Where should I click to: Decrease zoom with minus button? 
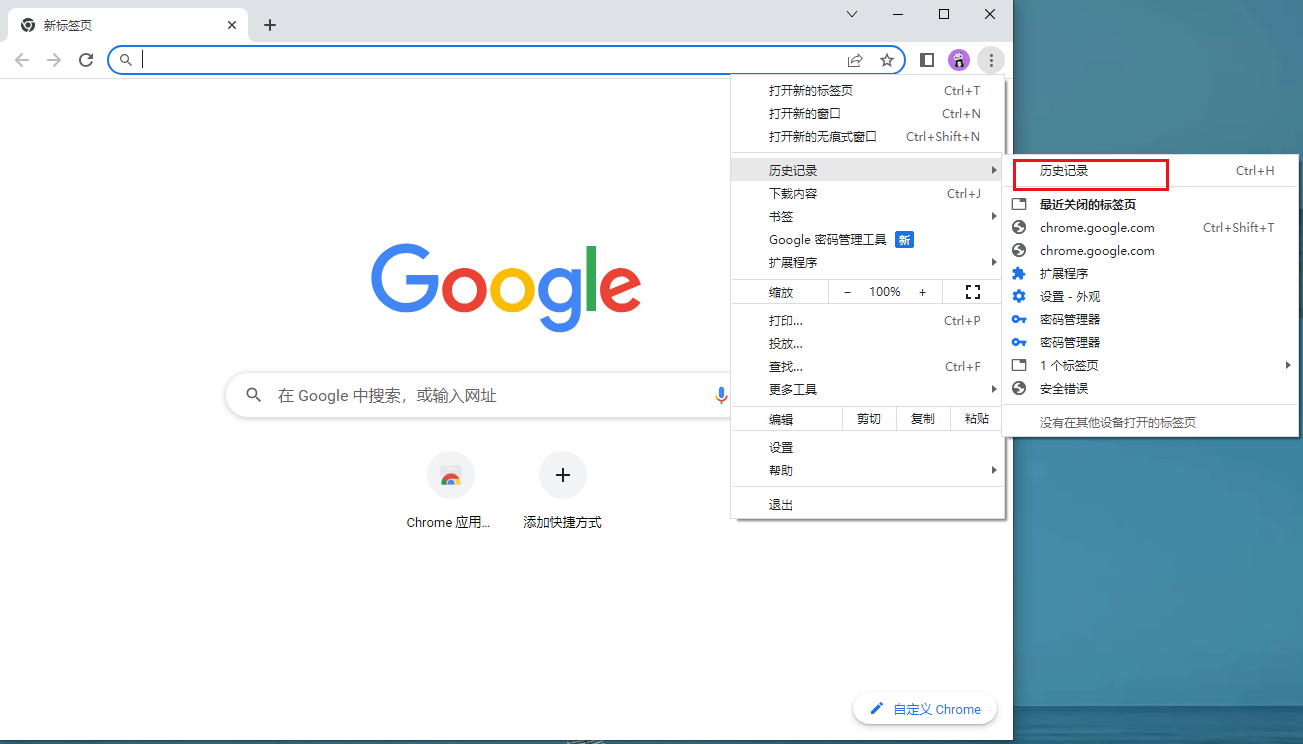pyautogui.click(x=848, y=292)
